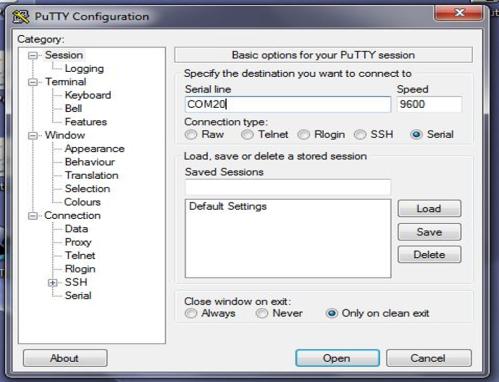
Task: Click the Speed field showing 9600
Action: [429, 104]
